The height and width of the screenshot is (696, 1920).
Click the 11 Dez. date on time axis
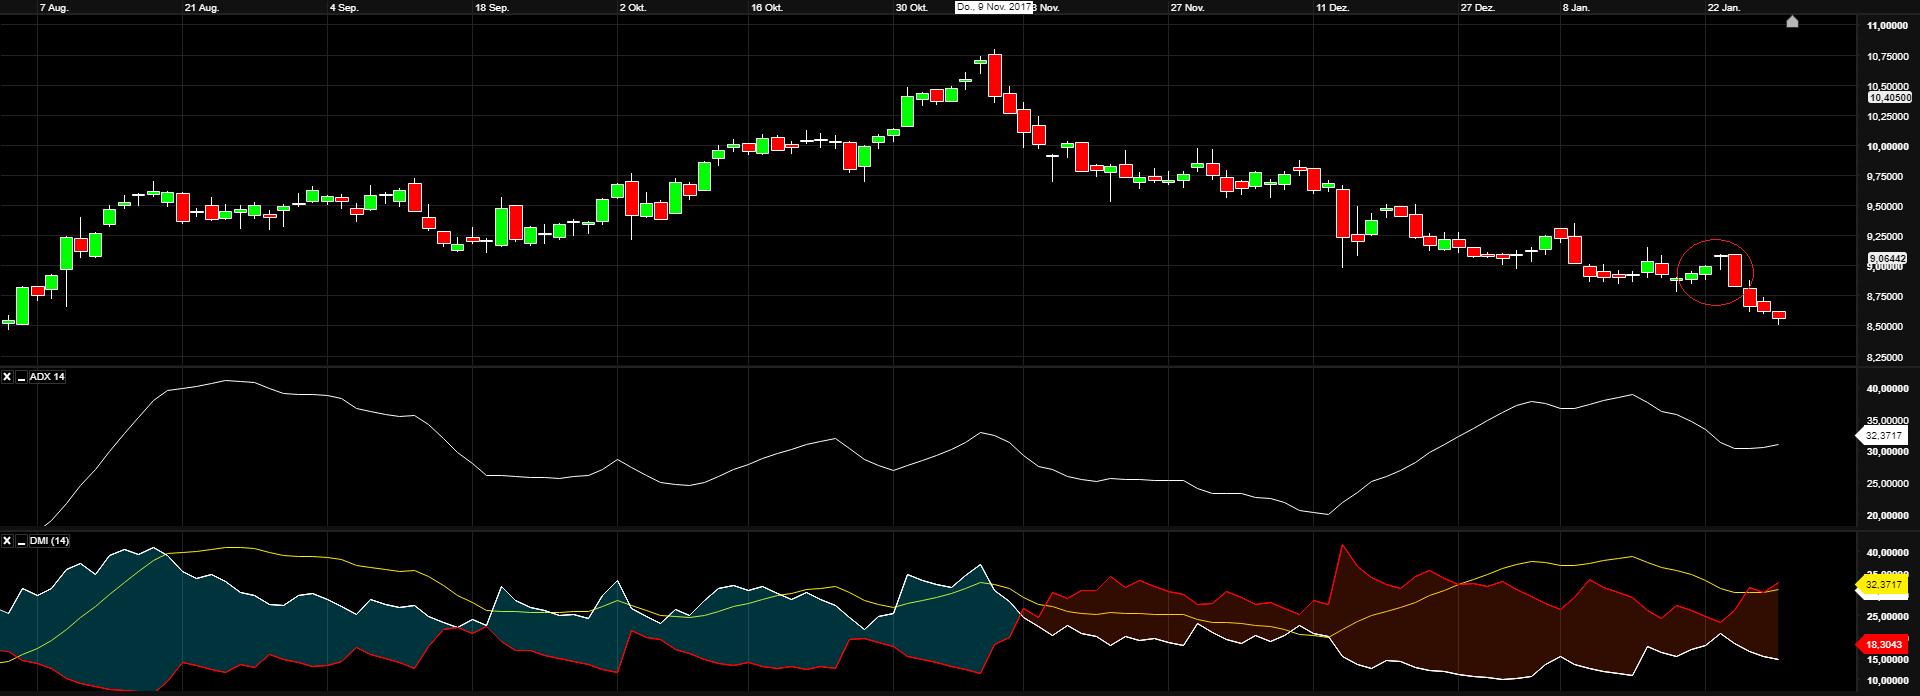coord(1332,8)
